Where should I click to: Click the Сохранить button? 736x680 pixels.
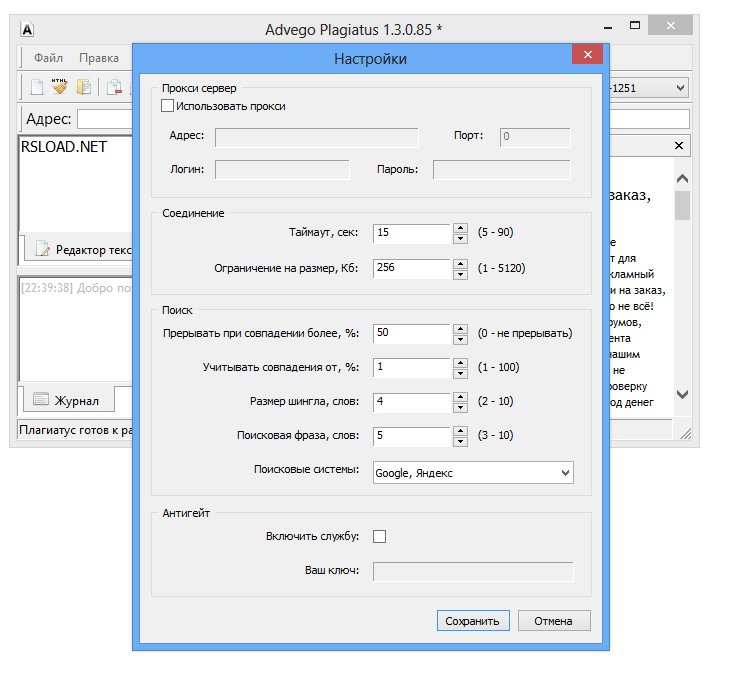point(473,621)
